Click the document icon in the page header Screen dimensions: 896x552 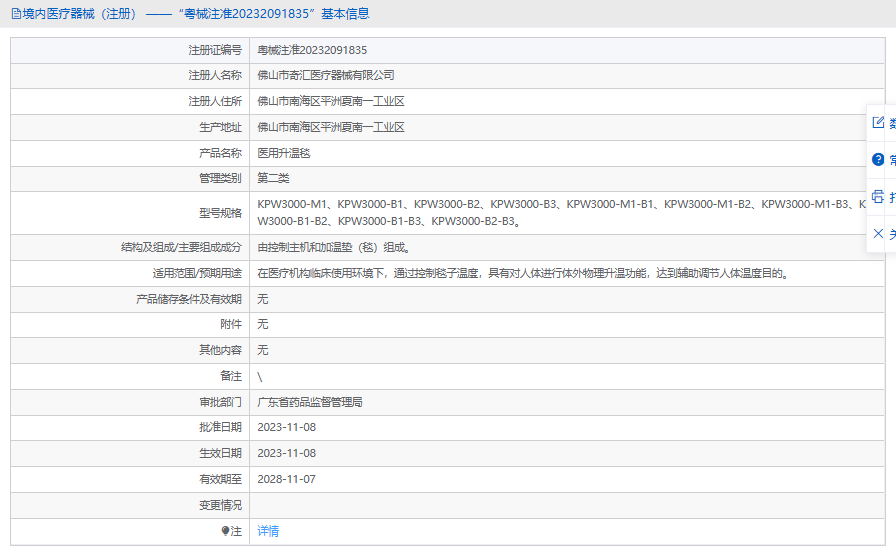[x=16, y=14]
